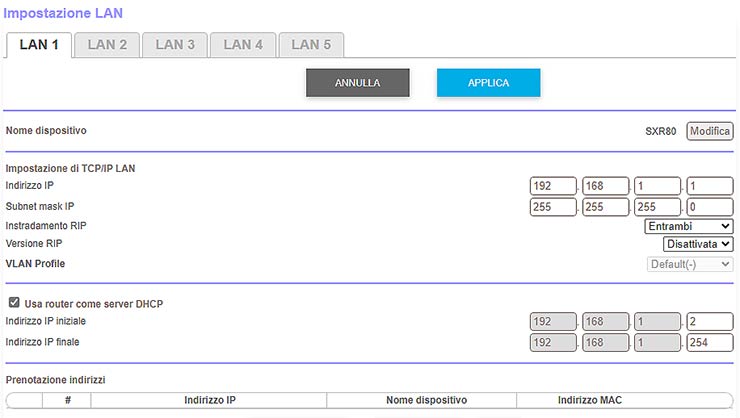Uncheck Usa router come server DHCP
740x418 pixels.
(14, 303)
